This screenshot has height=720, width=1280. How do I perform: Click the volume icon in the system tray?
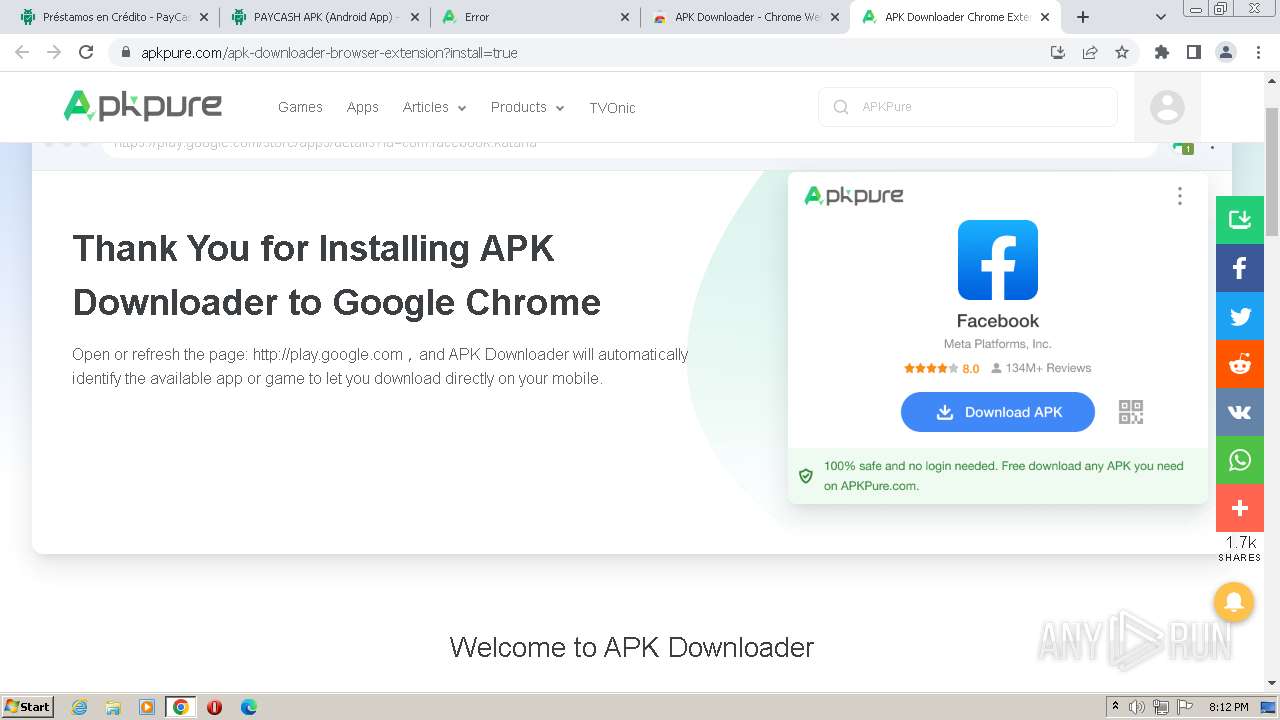1137,707
